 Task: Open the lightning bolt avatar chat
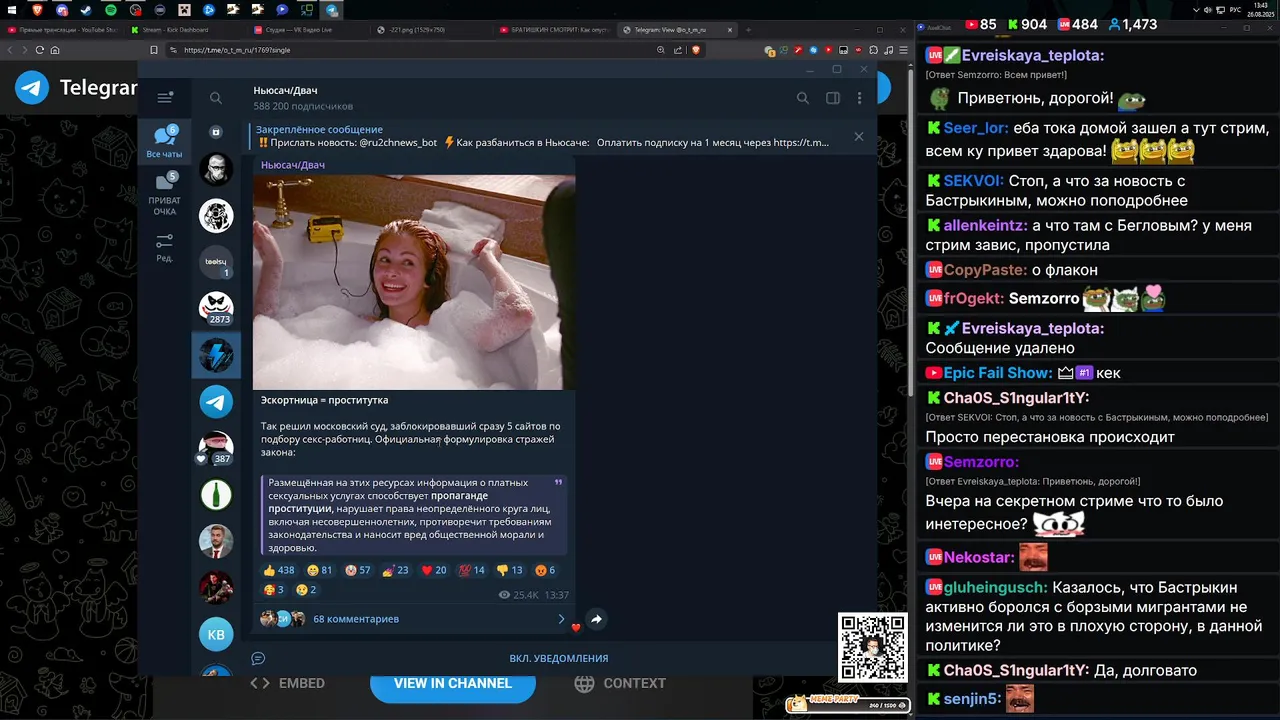point(216,355)
